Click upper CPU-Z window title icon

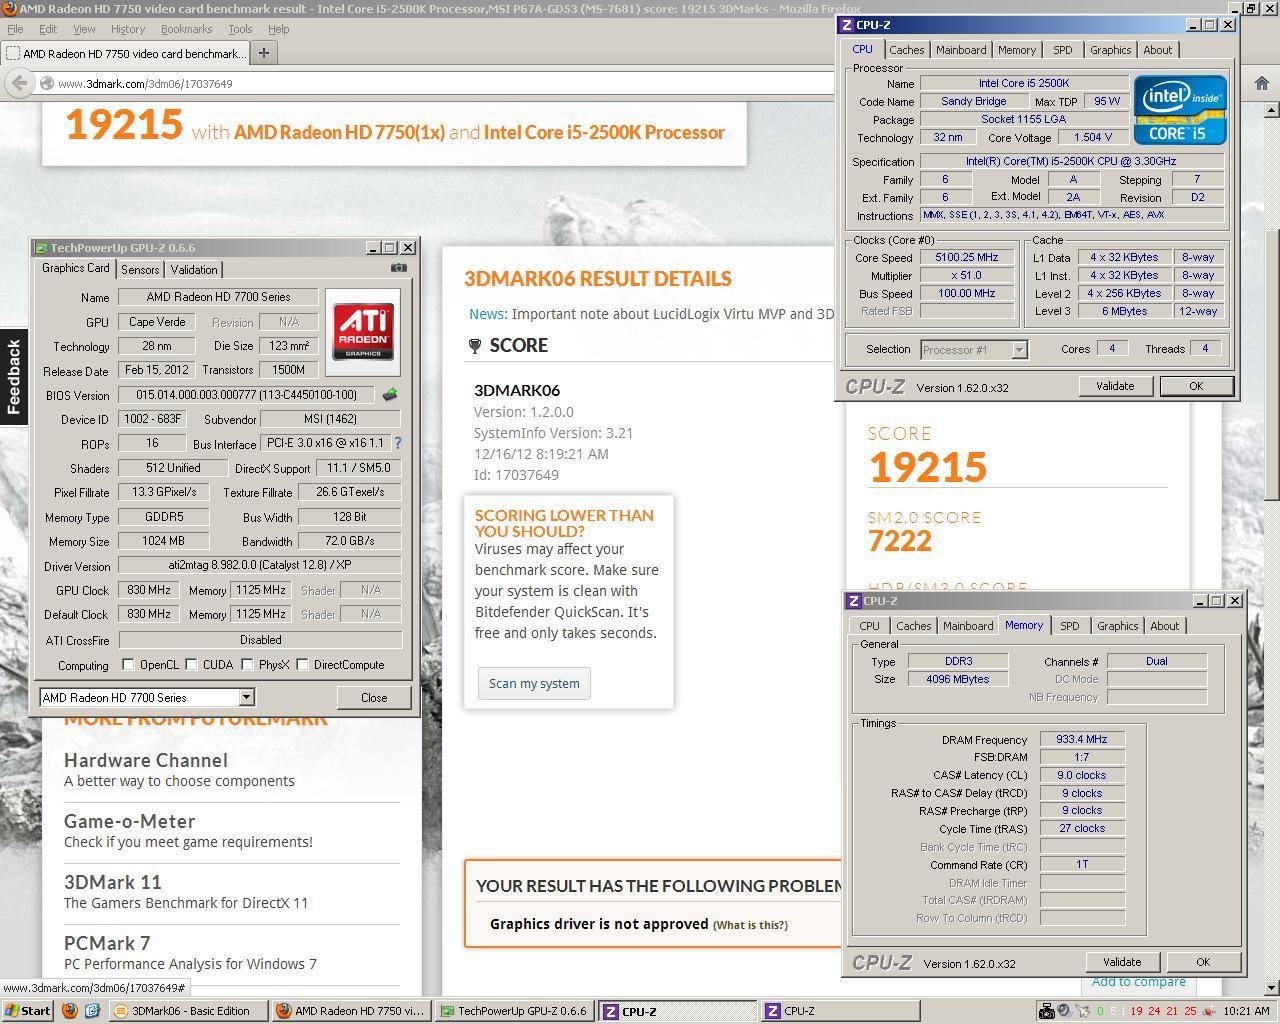(847, 25)
